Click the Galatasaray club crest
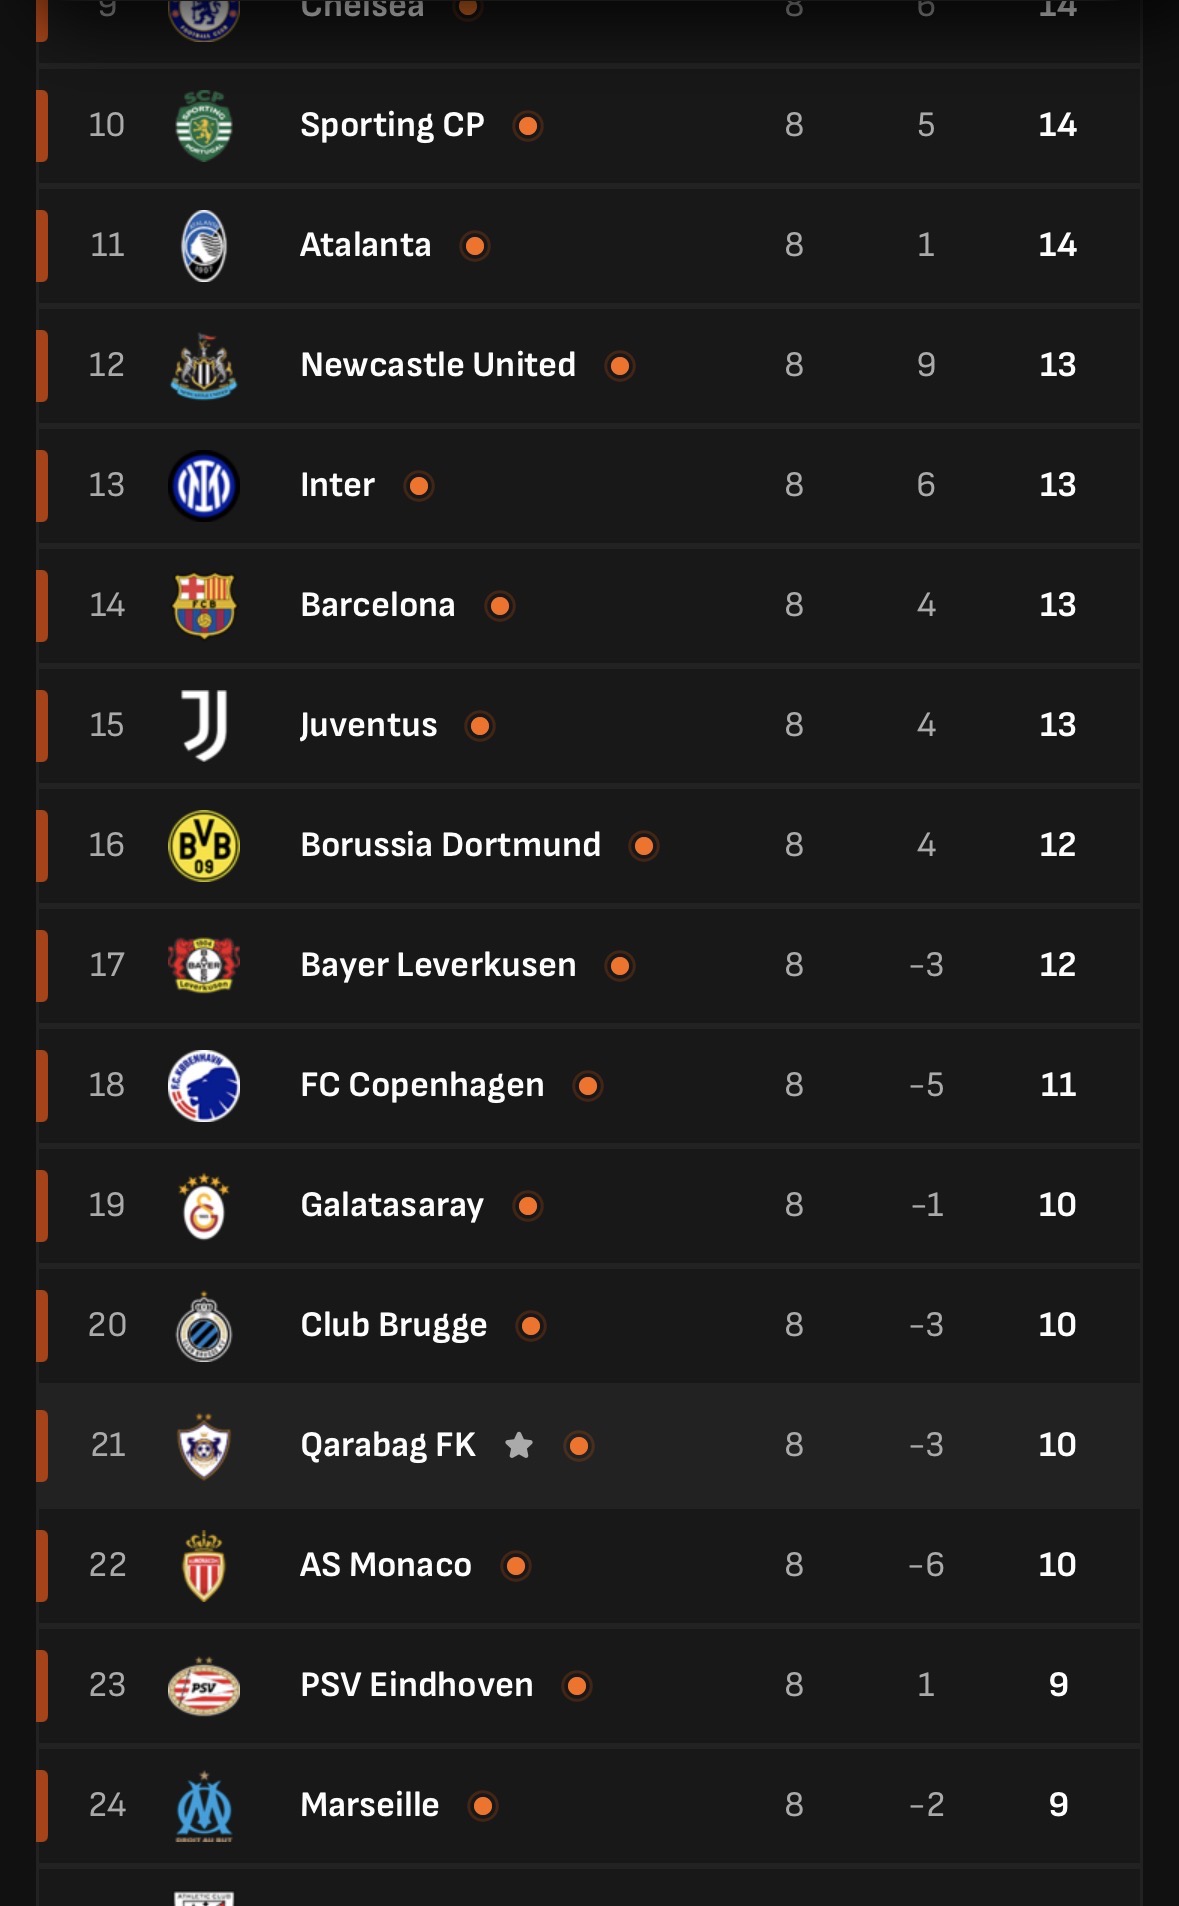This screenshot has width=1179, height=1906. pyautogui.click(x=204, y=1206)
